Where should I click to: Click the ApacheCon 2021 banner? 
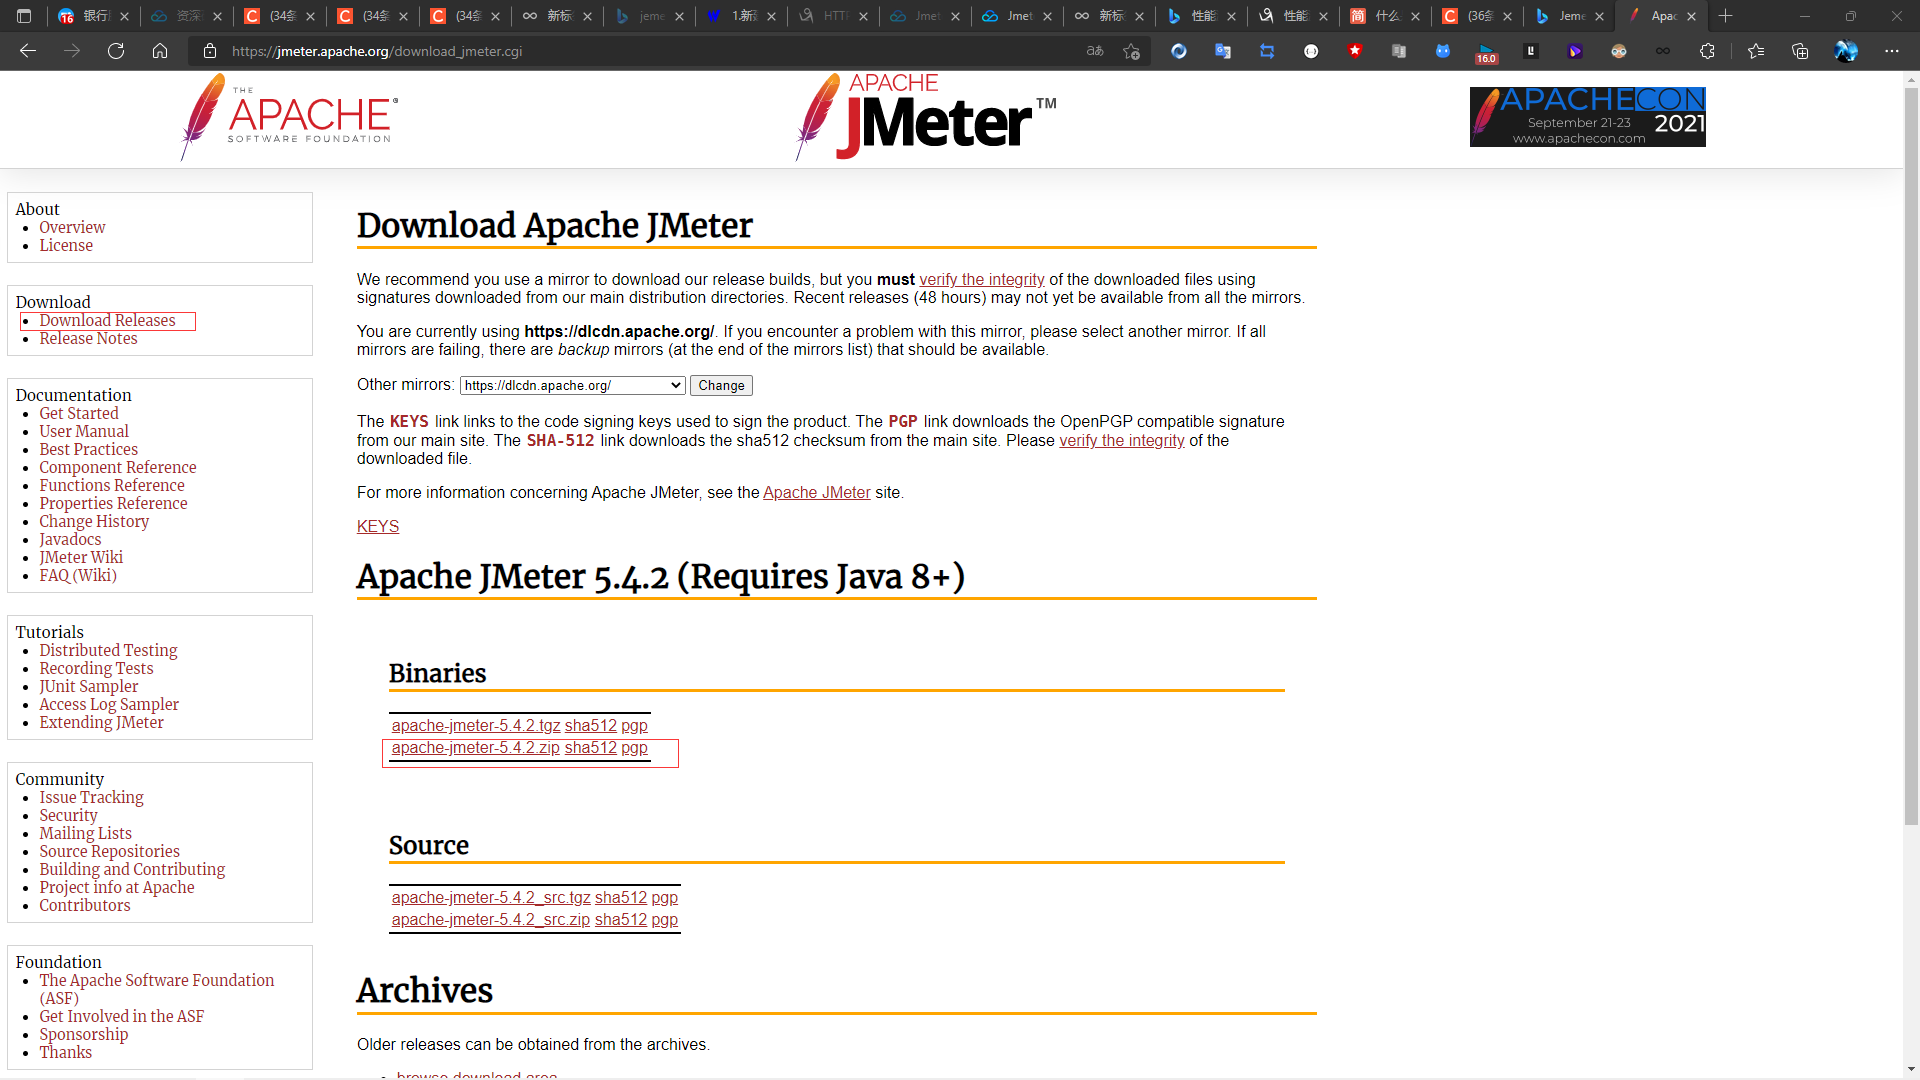(1587, 117)
